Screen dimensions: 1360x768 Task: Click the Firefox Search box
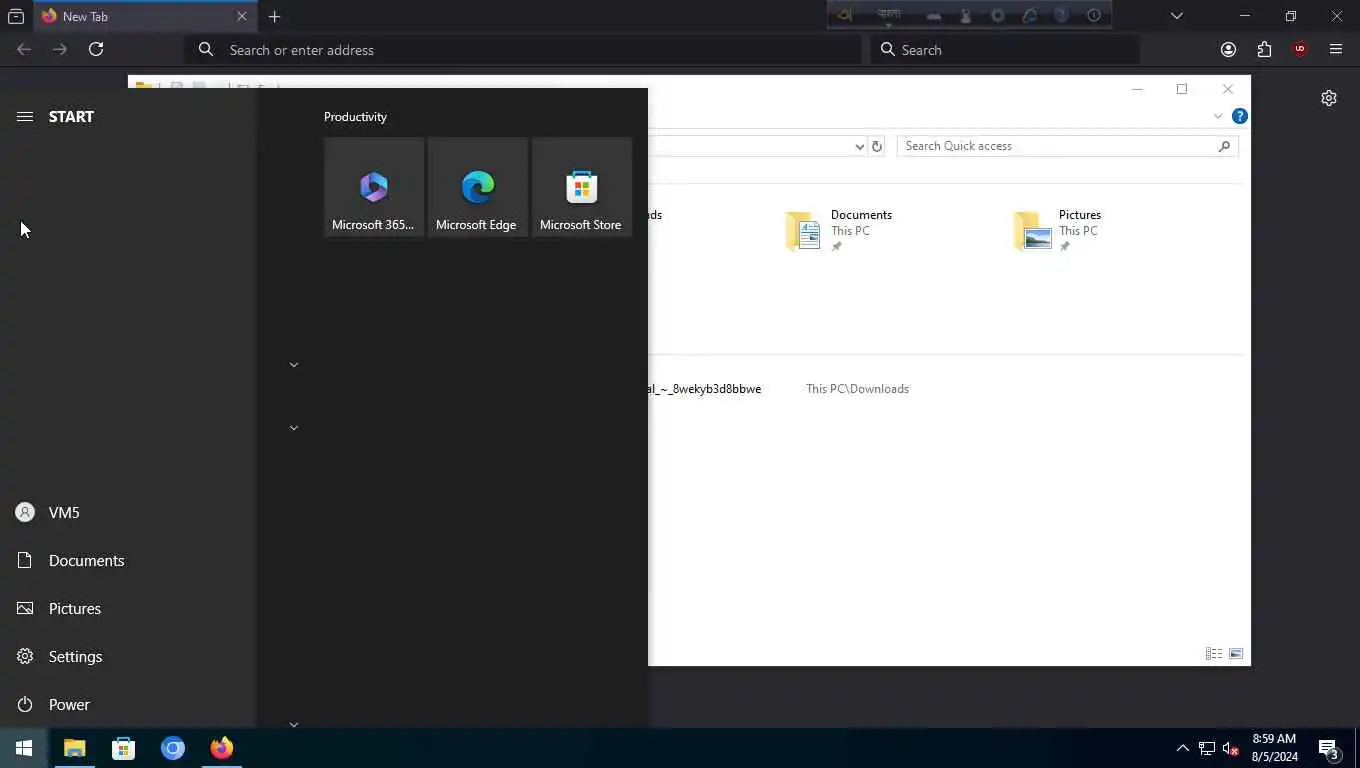click(1005, 50)
